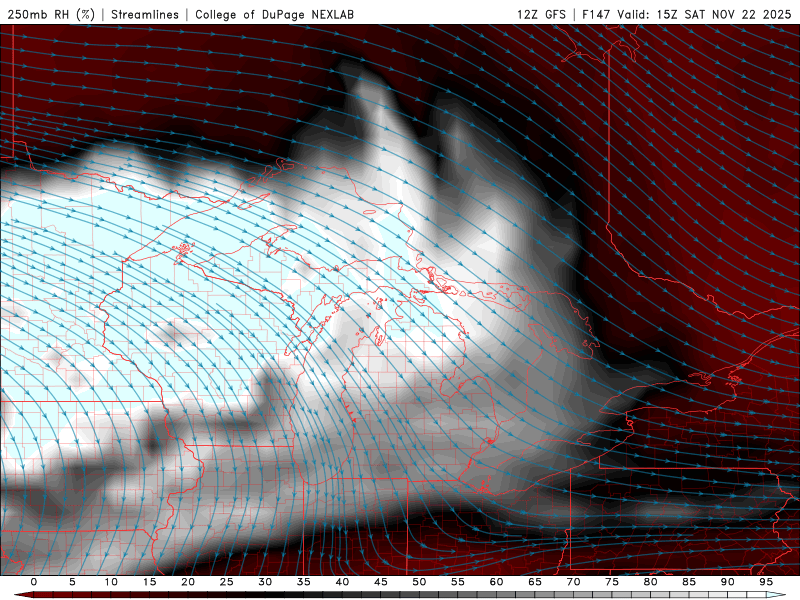Click the colorbar label 55

click(458, 582)
